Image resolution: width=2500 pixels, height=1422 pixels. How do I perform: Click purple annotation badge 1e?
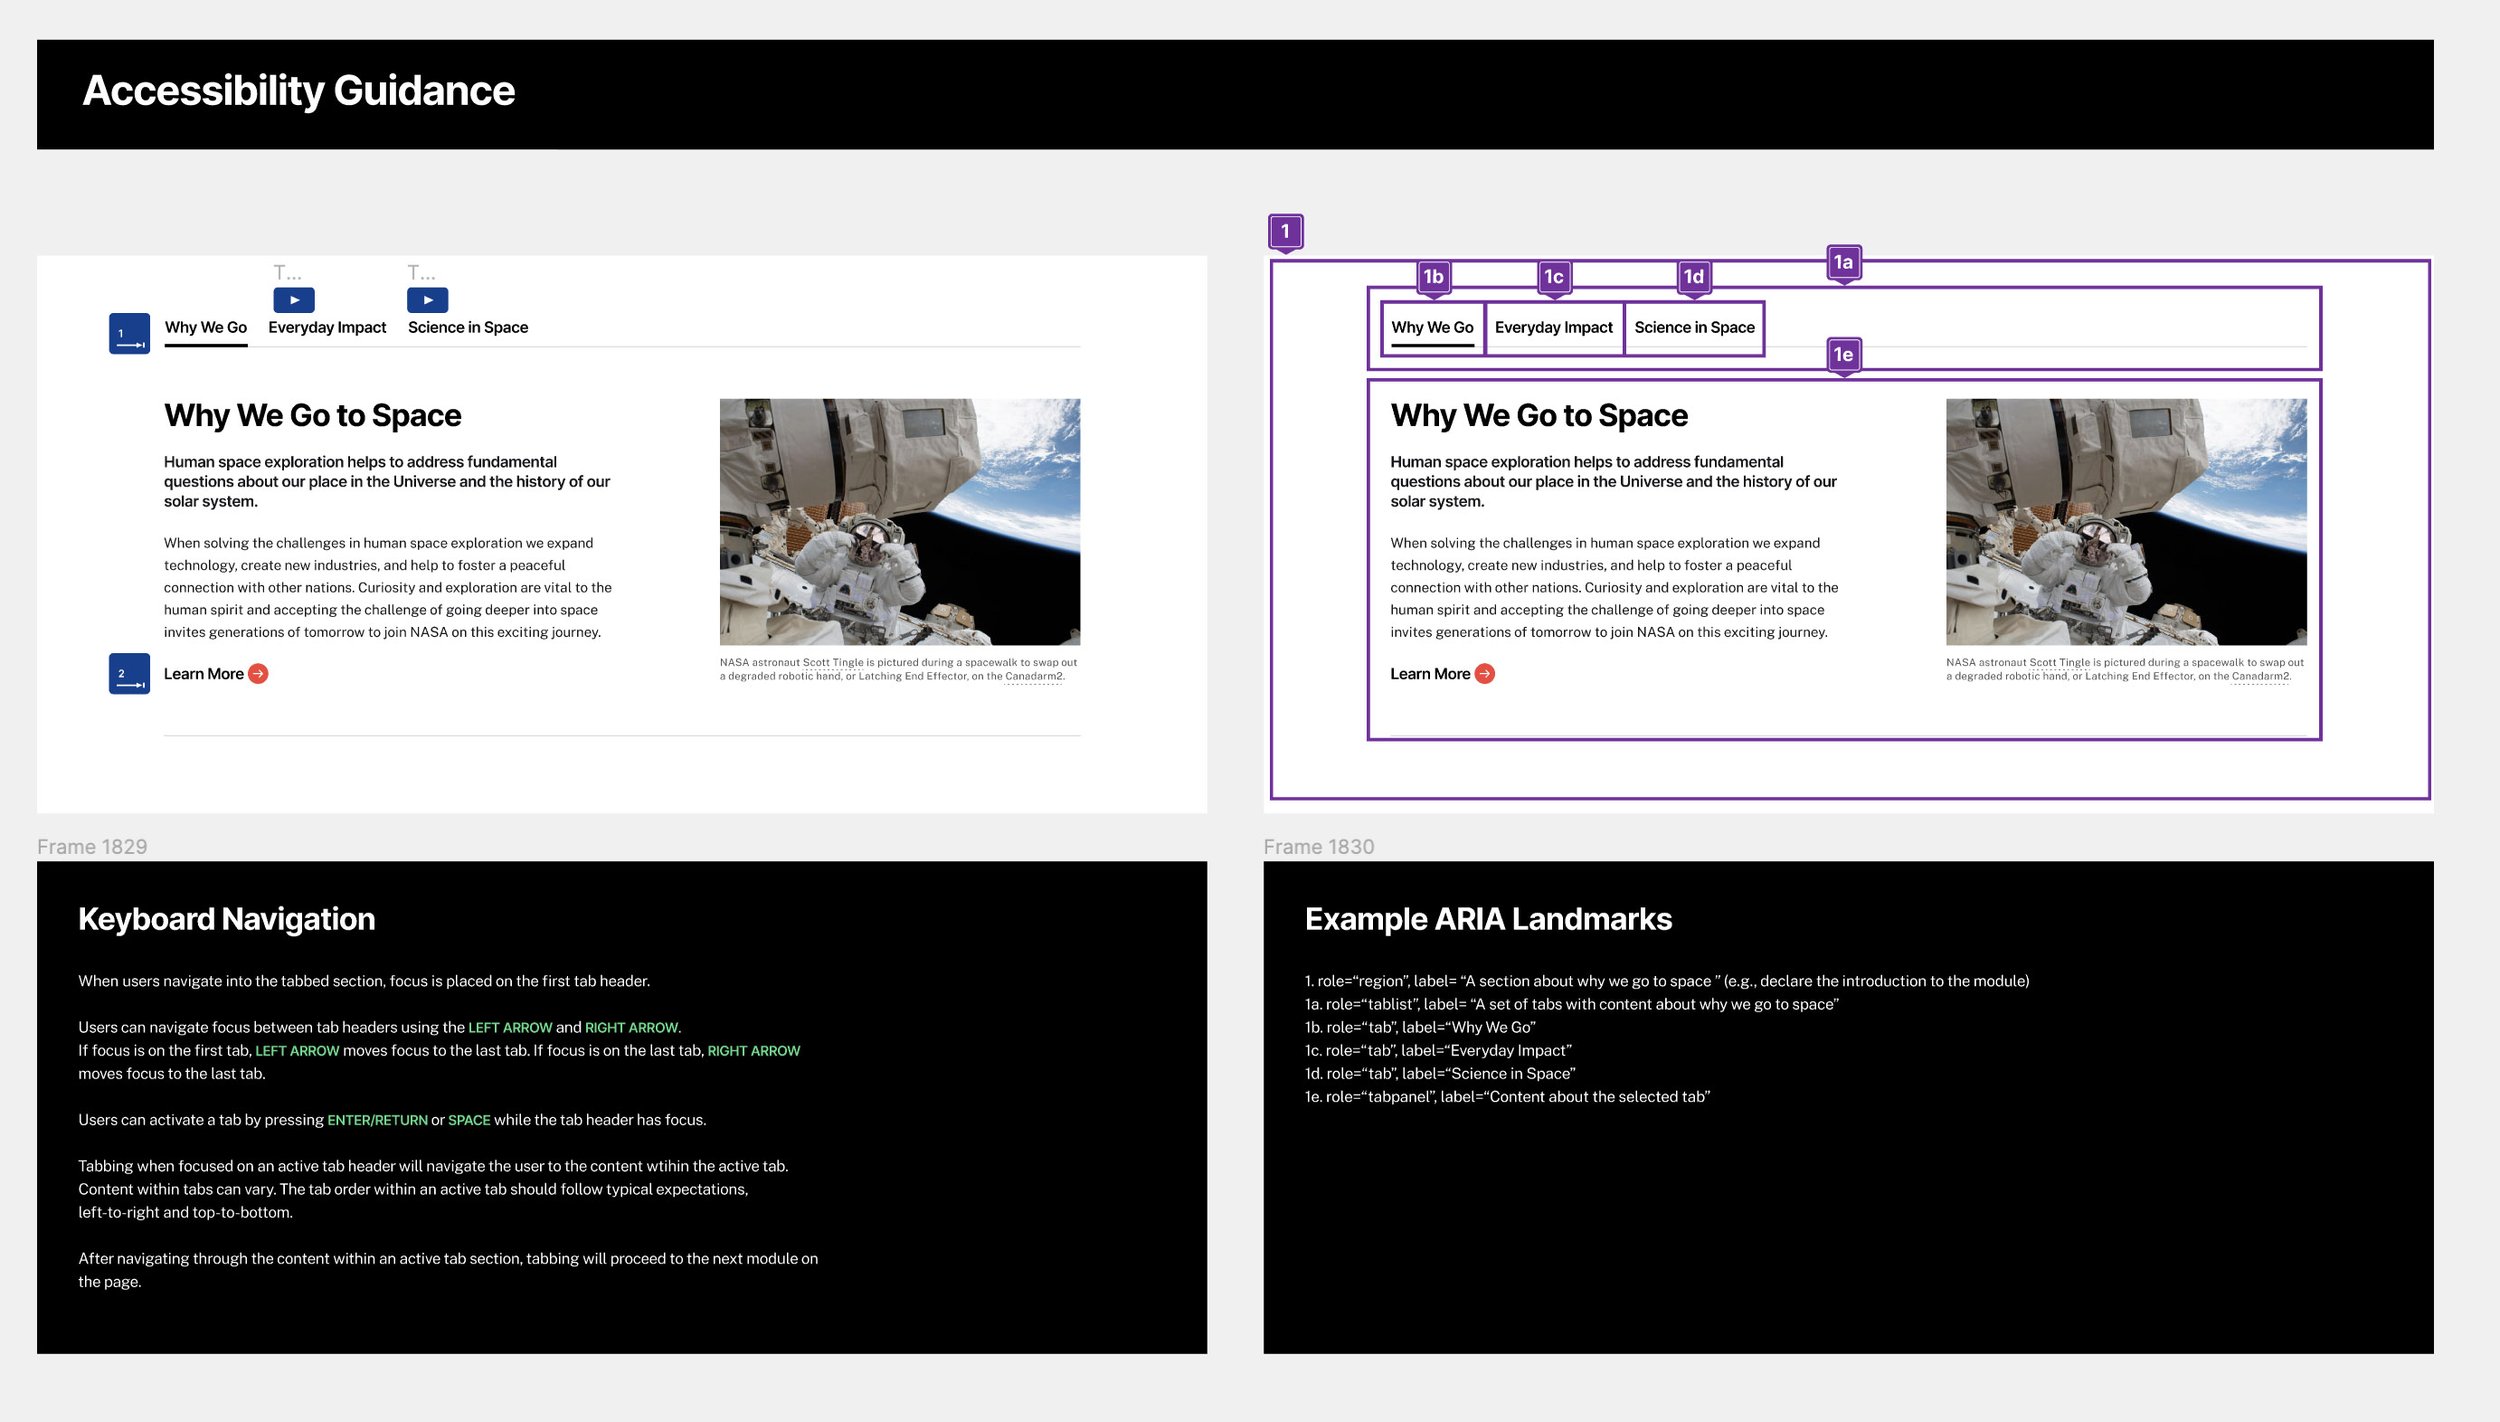(1843, 354)
